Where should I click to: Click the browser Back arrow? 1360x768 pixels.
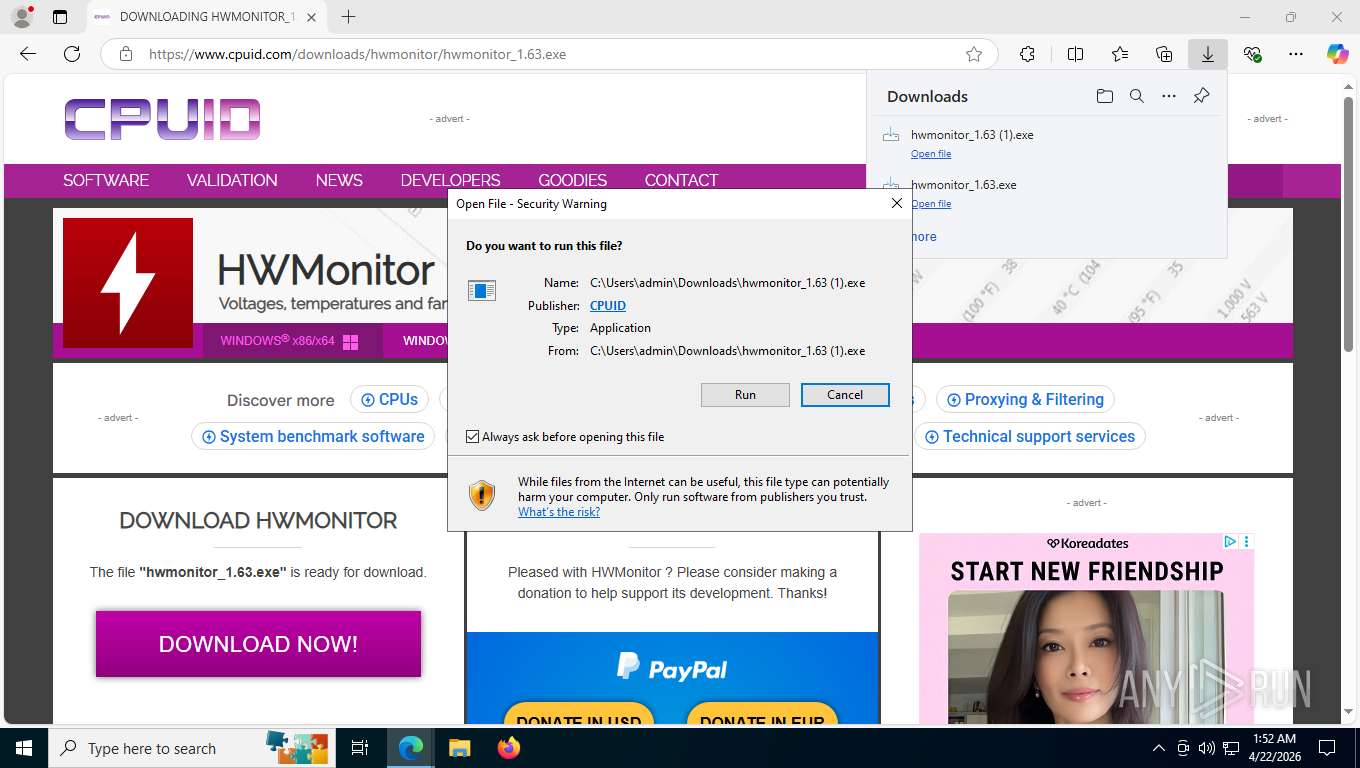click(28, 54)
